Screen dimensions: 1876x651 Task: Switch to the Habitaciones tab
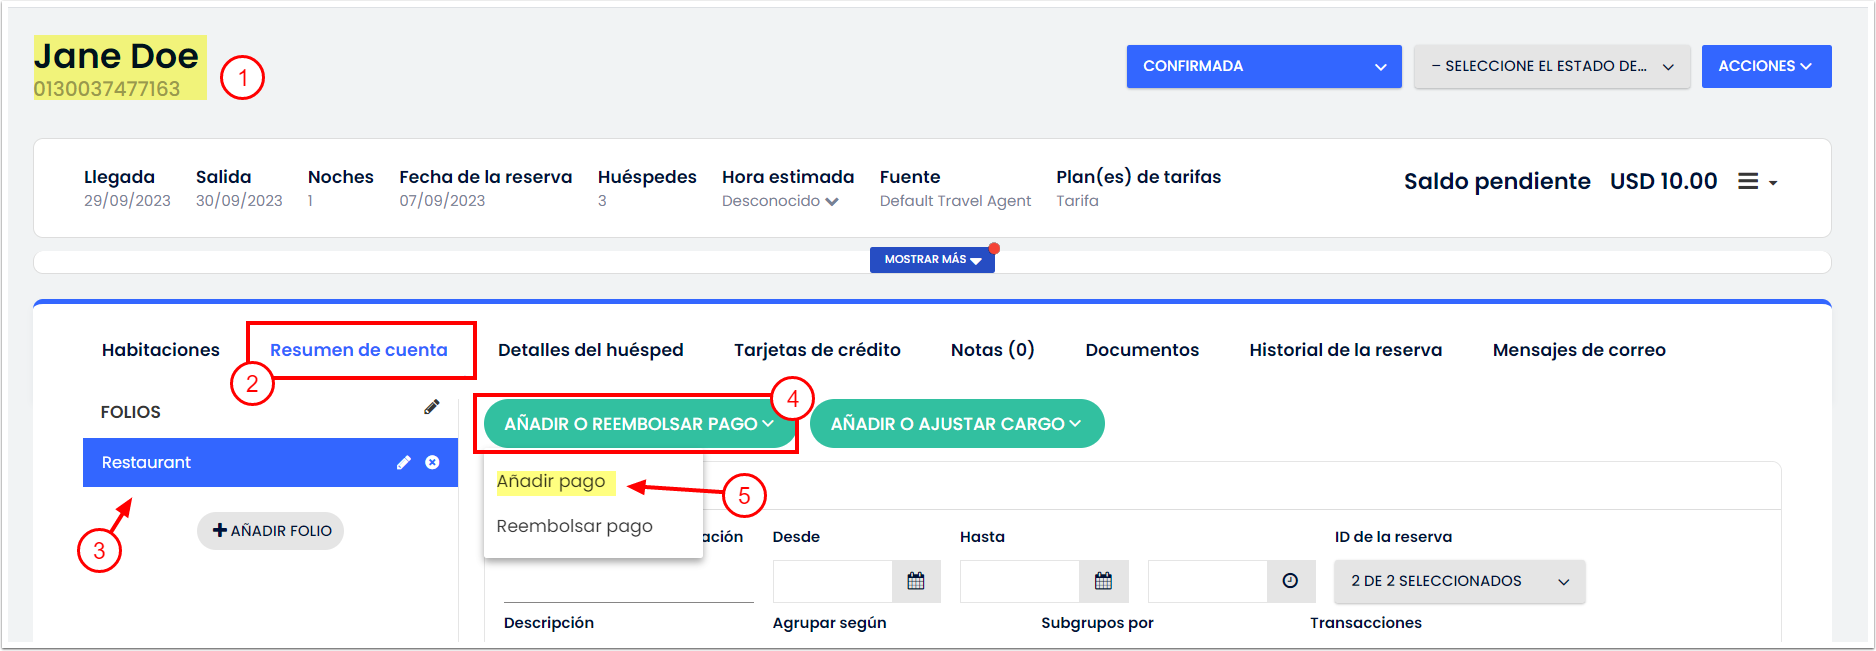click(160, 350)
